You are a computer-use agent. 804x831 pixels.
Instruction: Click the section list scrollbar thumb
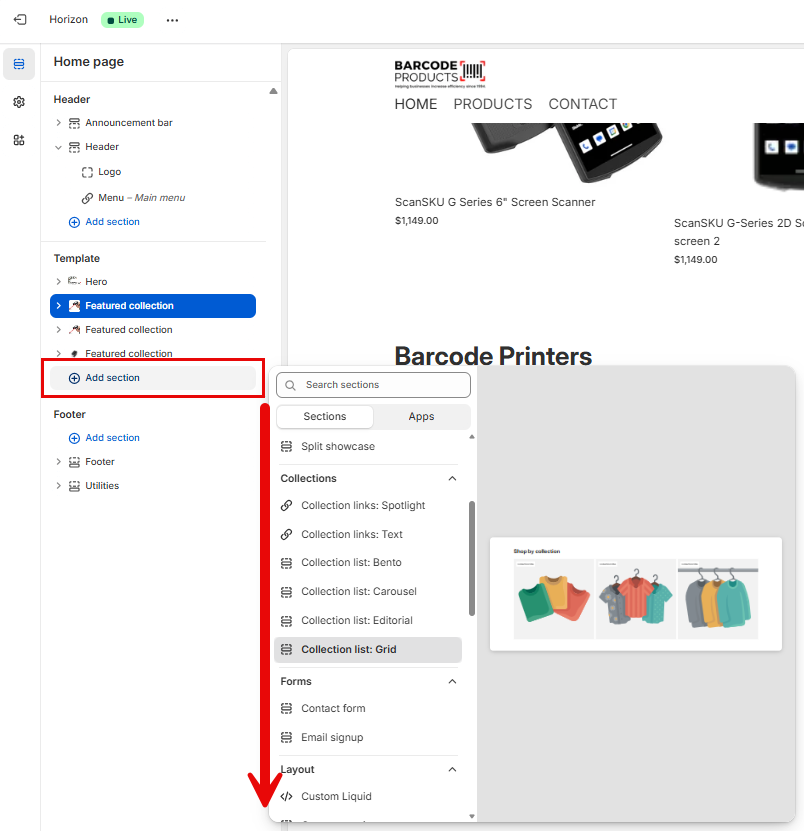coord(472,559)
